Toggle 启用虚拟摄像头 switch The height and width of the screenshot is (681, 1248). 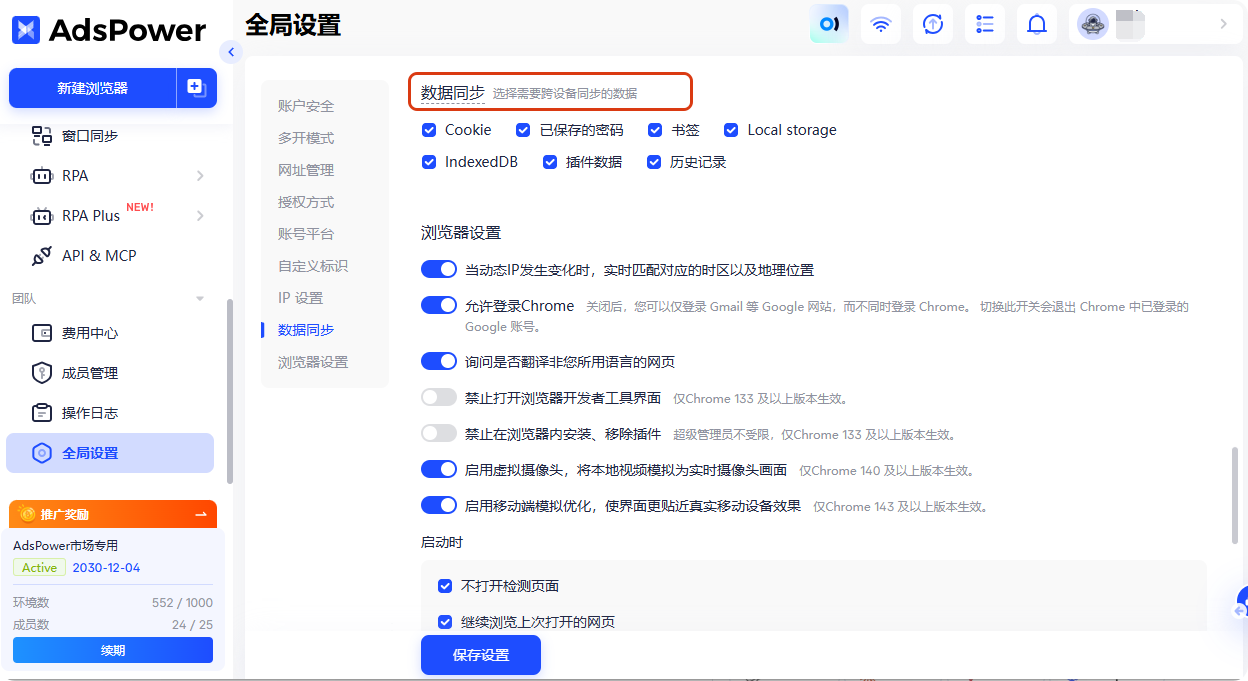(x=439, y=469)
